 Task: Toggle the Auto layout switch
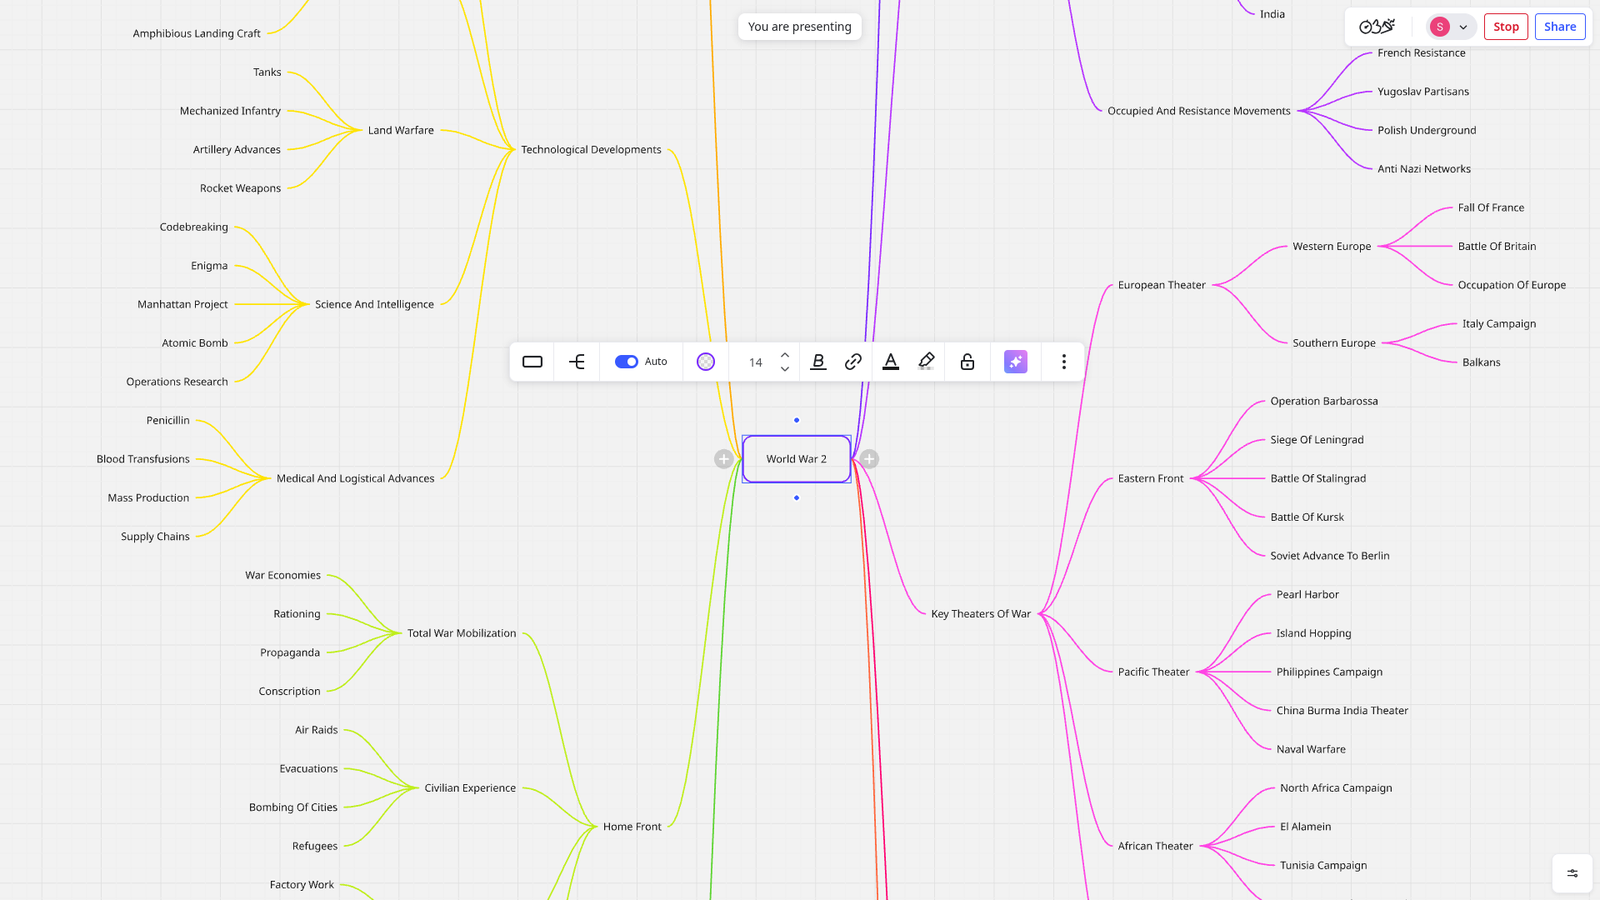coord(626,362)
